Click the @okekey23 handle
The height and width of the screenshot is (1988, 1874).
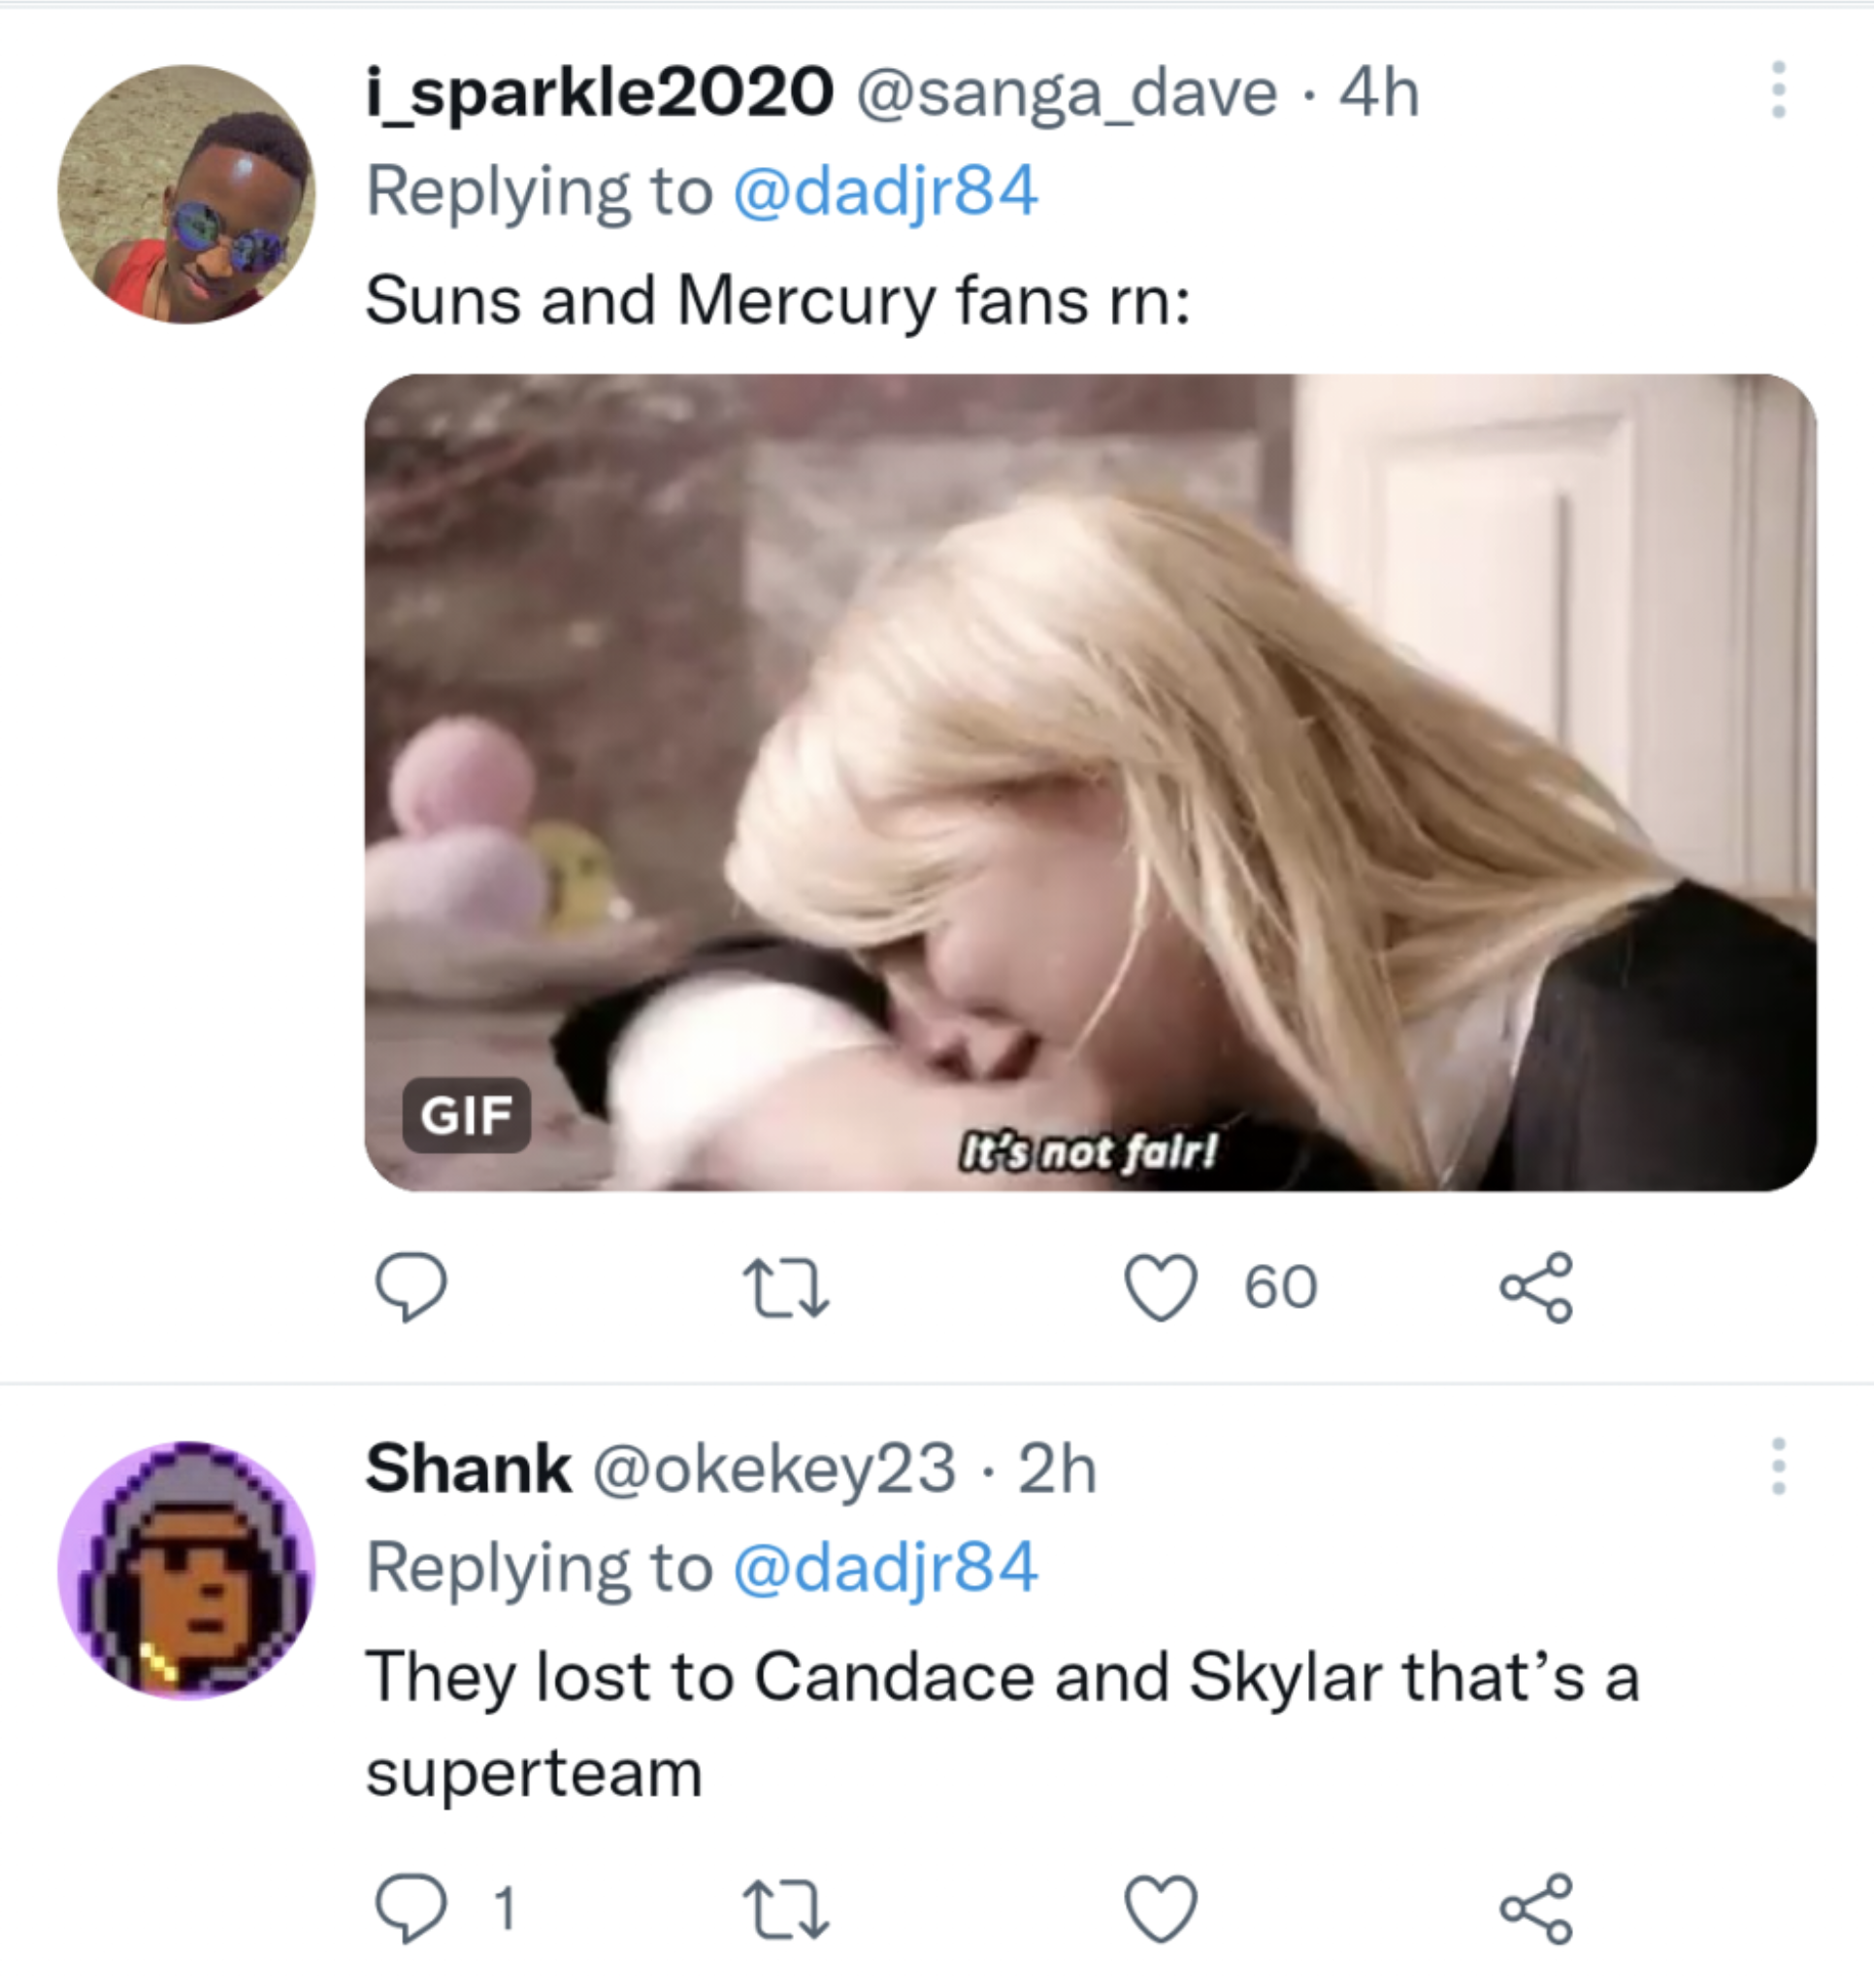coord(775,1469)
